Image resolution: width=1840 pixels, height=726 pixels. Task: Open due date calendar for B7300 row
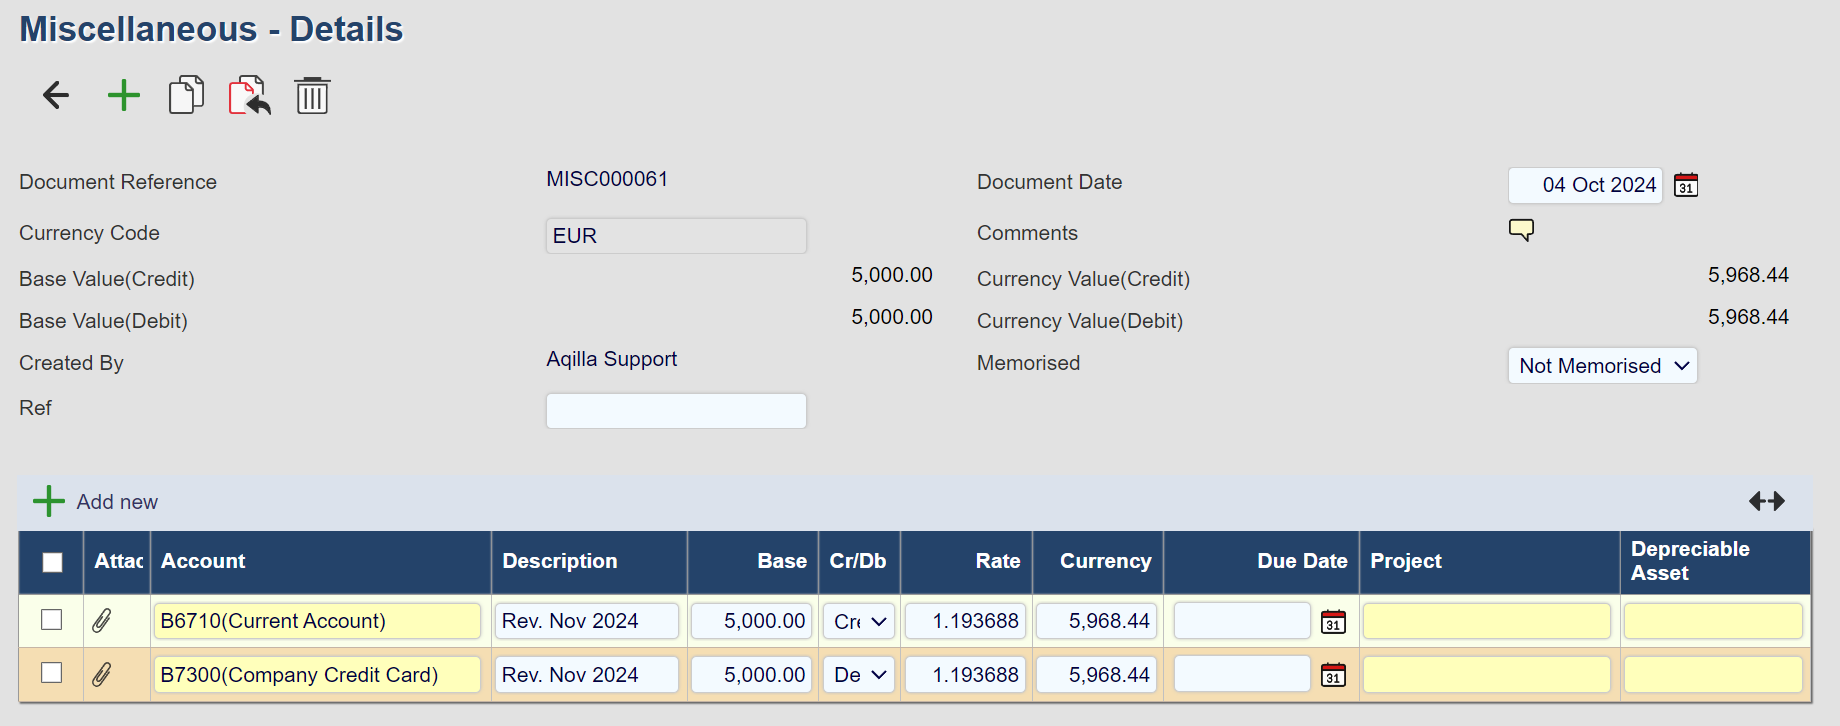(x=1333, y=675)
